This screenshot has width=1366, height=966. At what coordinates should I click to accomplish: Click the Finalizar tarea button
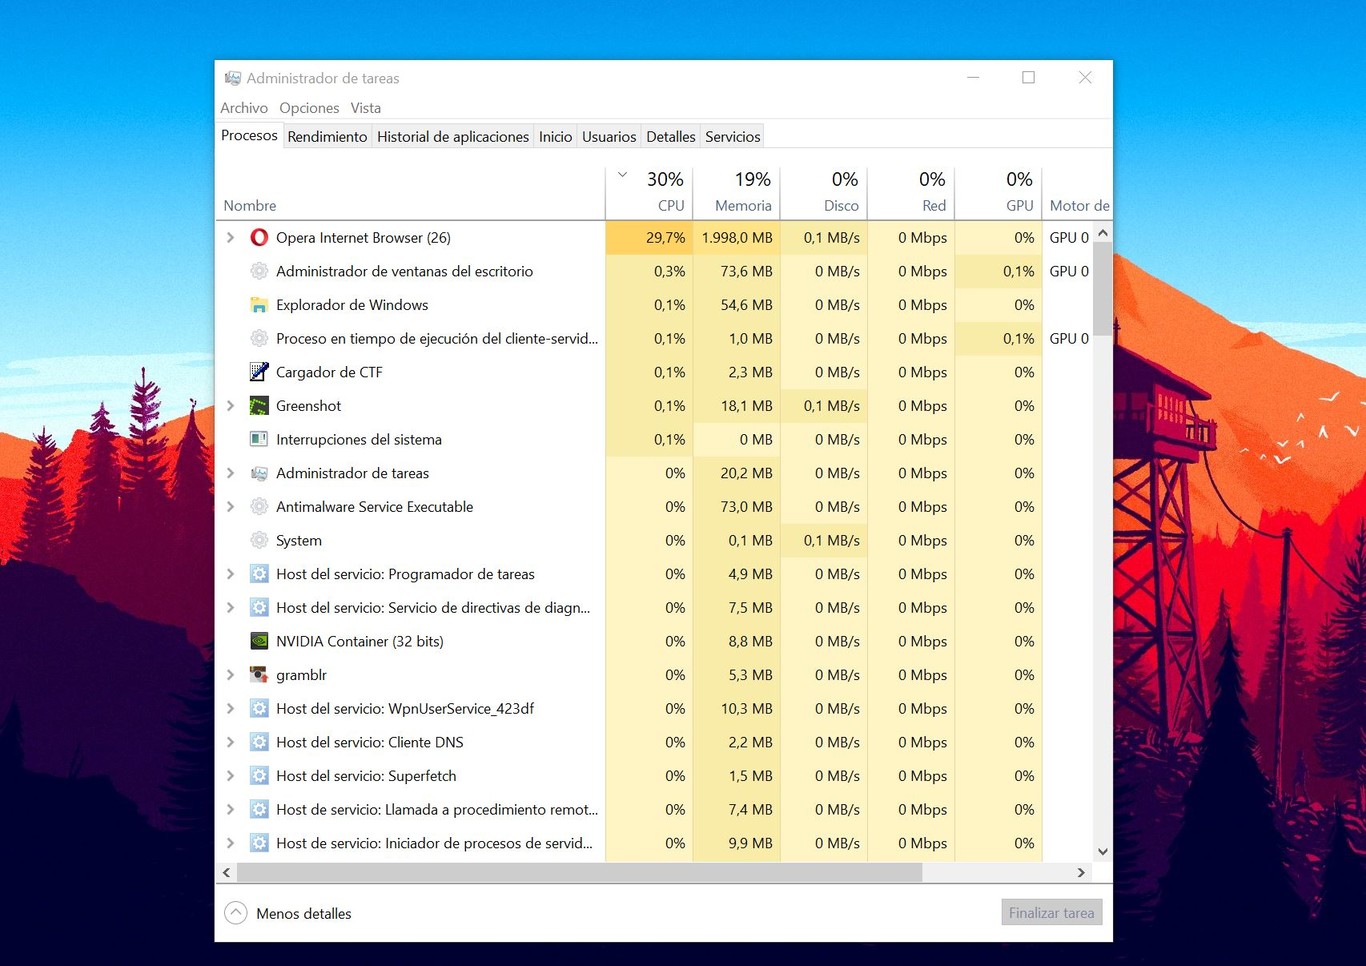[x=1051, y=912]
